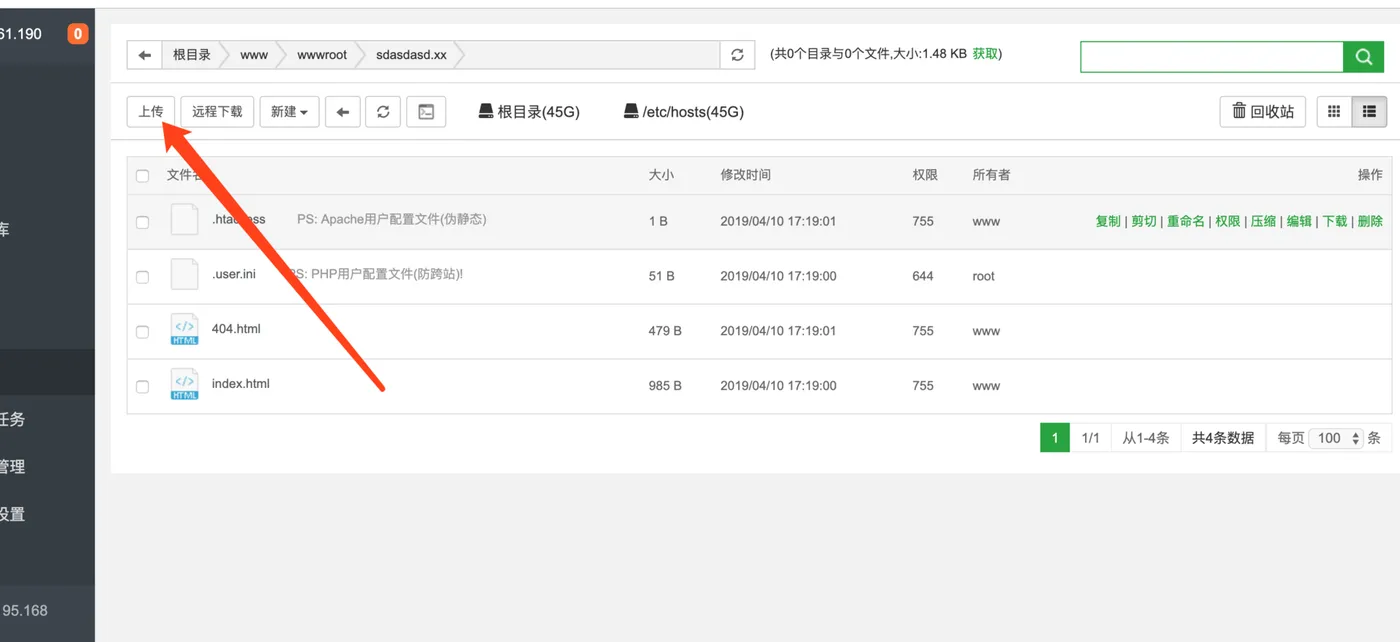Click the 所有者 column header

991,175
